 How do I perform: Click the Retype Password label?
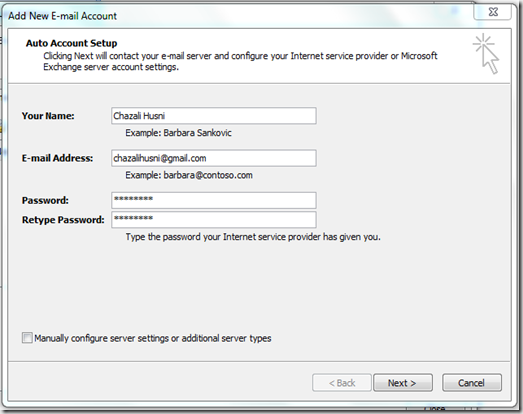63,220
